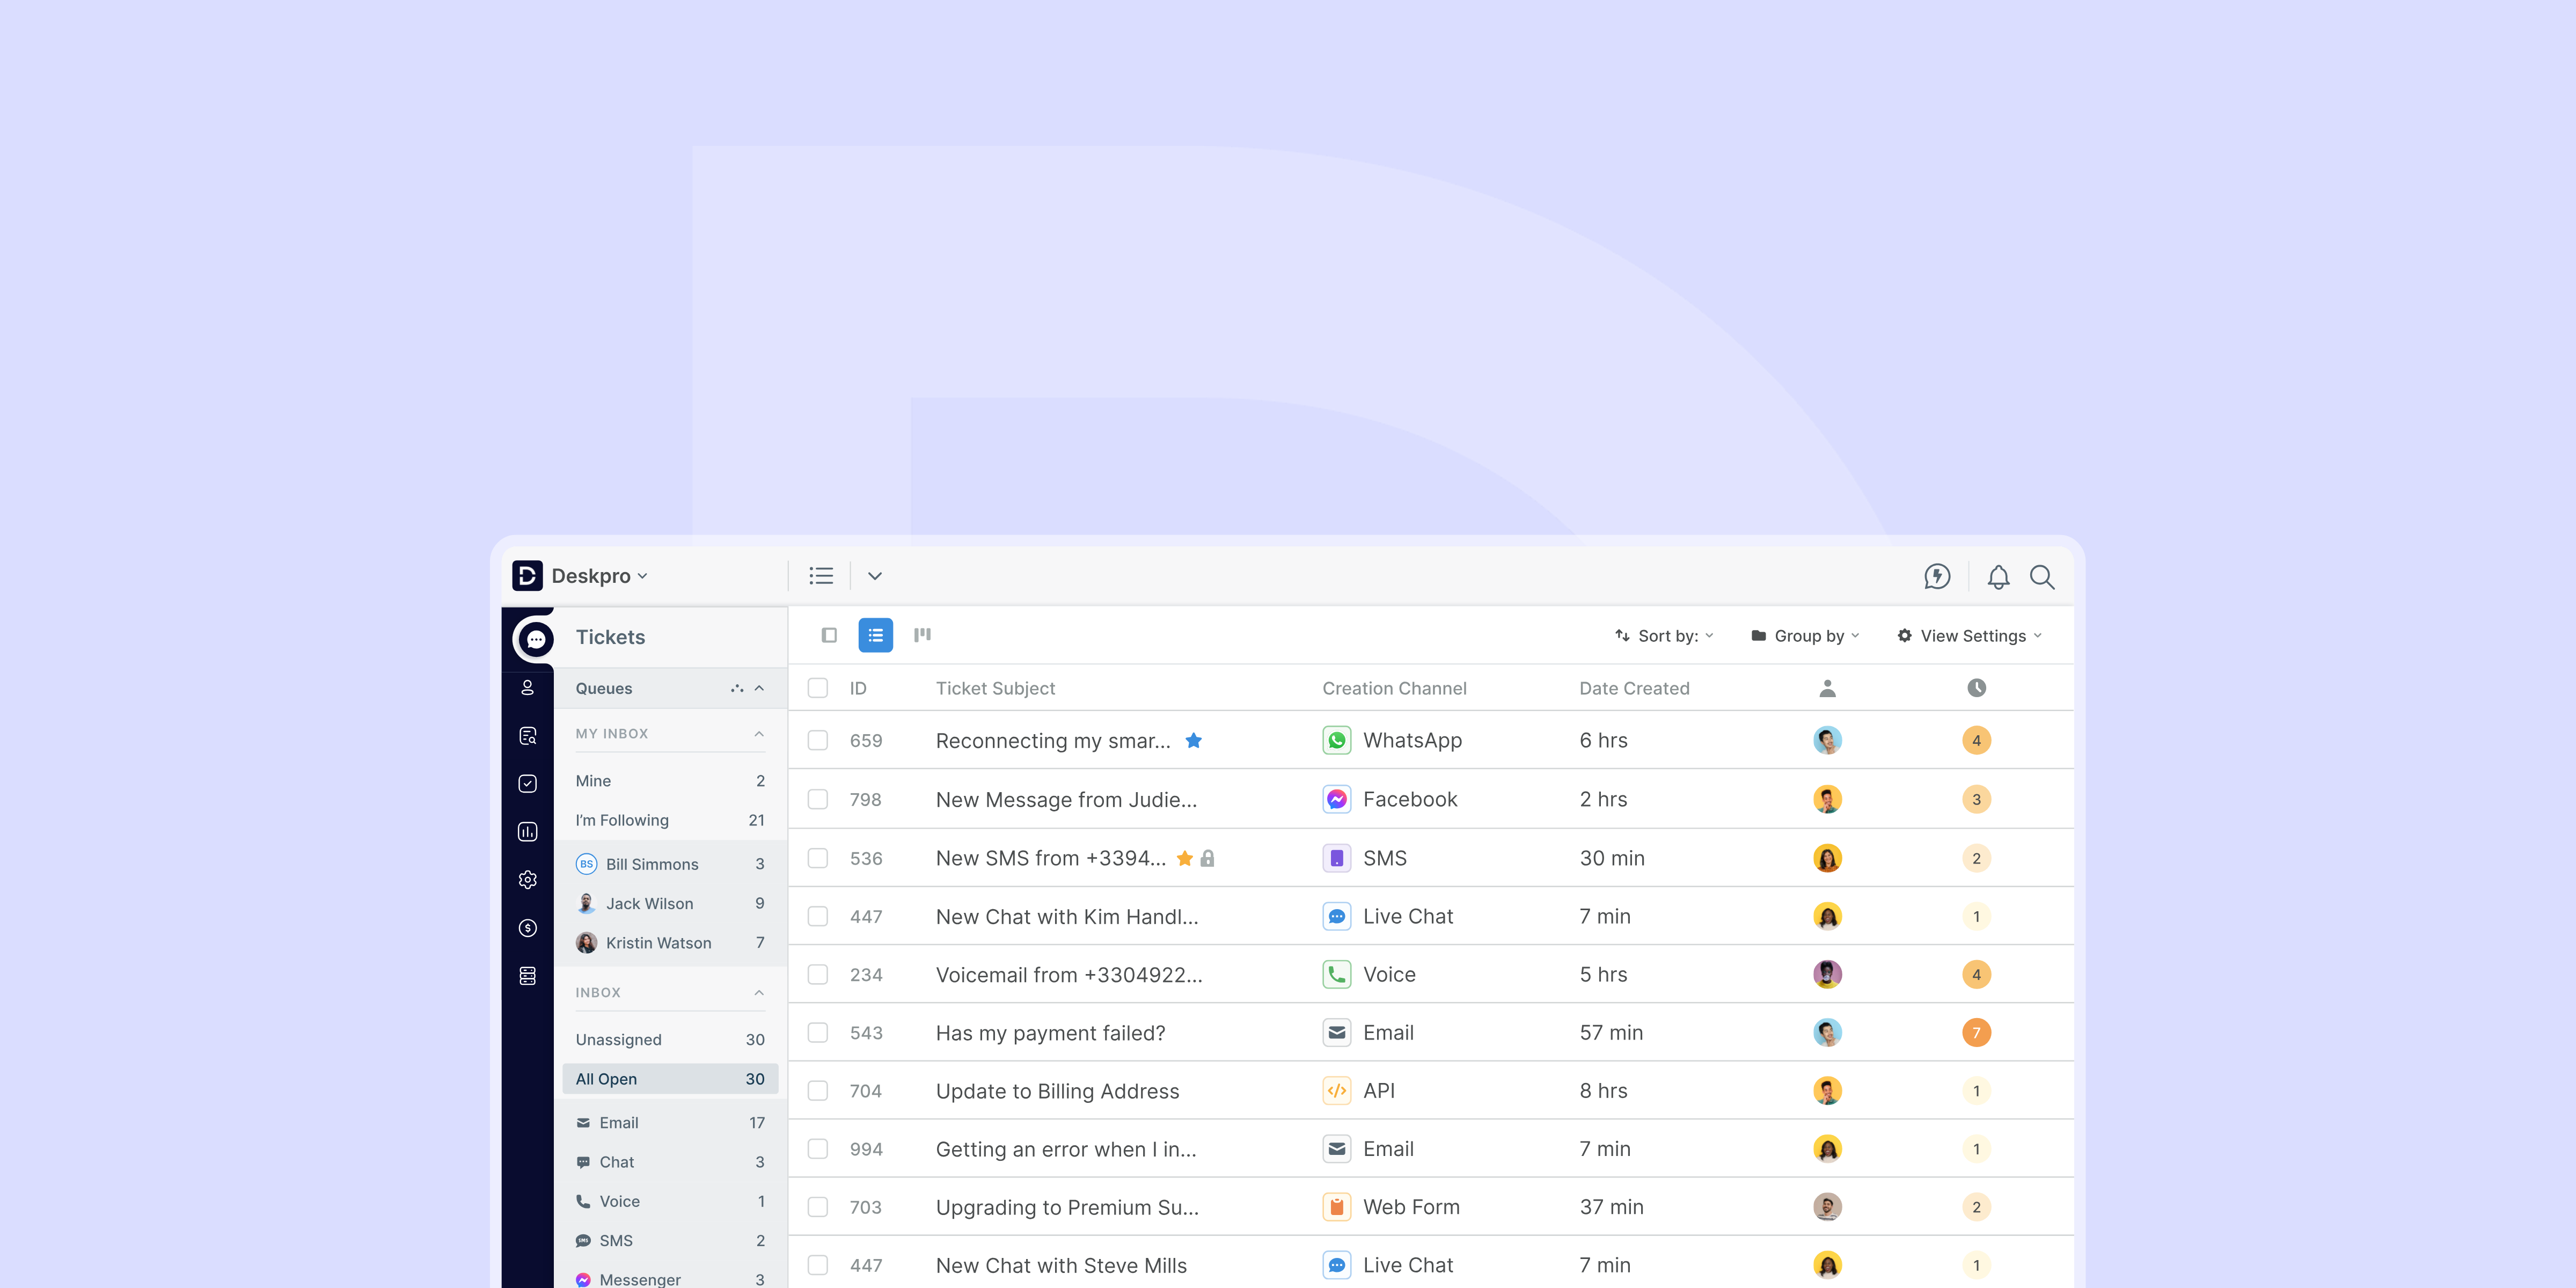Open the Contacts section in the sidebar
Viewport: 2576px width, 1288px height.
528,688
